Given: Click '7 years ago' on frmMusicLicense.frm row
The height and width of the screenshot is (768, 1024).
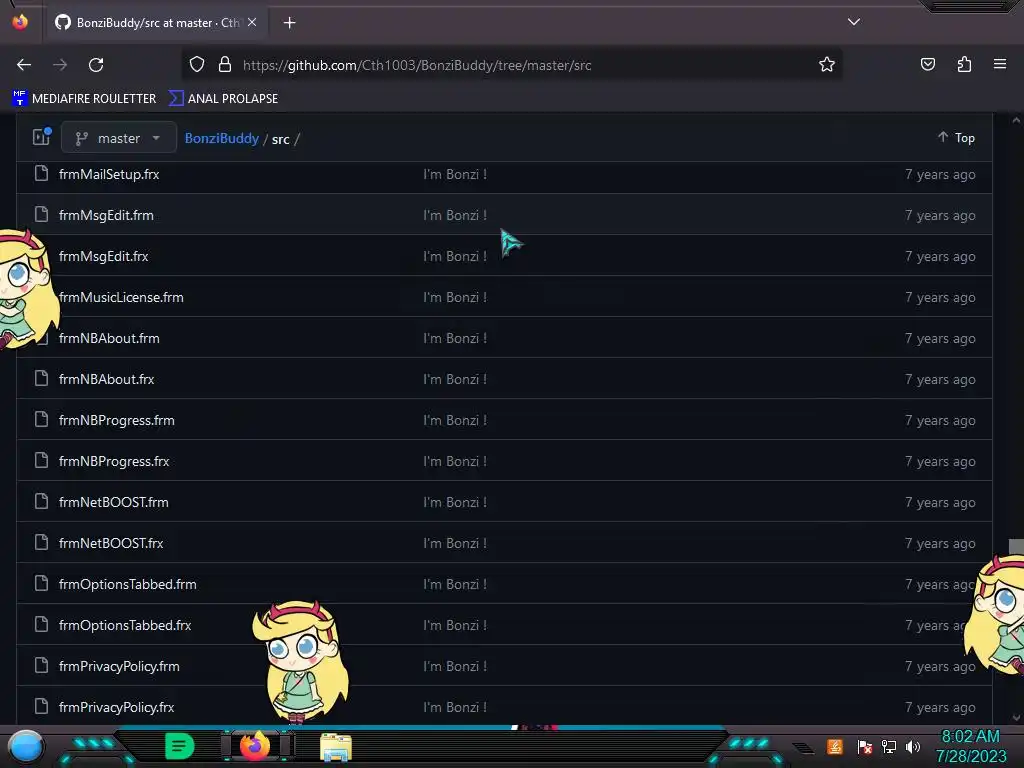Looking at the screenshot, I should tap(940, 298).
